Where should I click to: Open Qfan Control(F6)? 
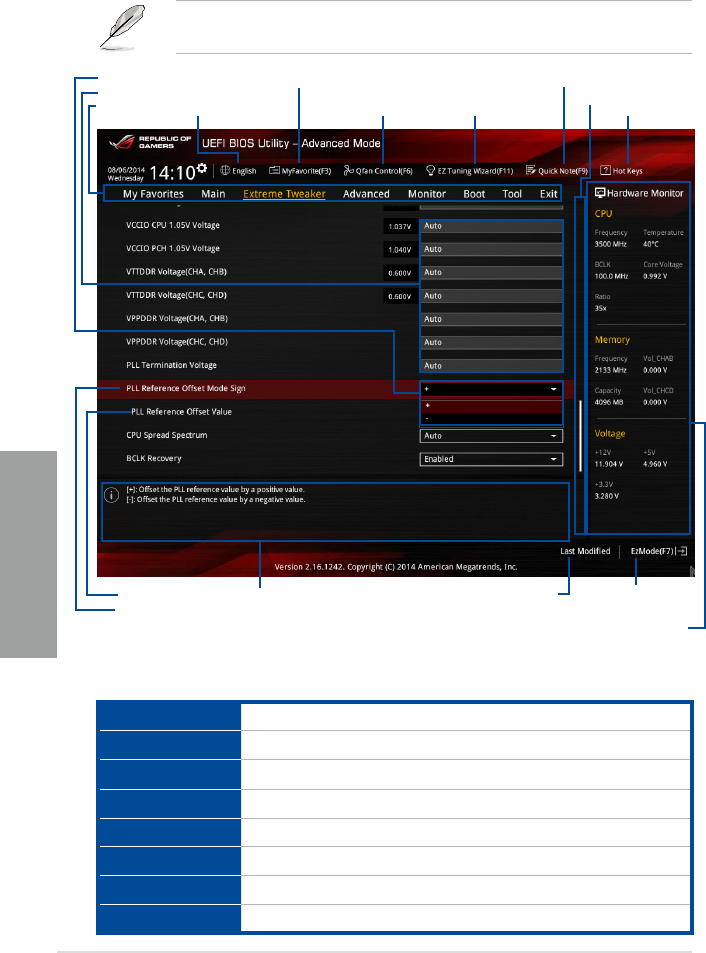point(378,171)
